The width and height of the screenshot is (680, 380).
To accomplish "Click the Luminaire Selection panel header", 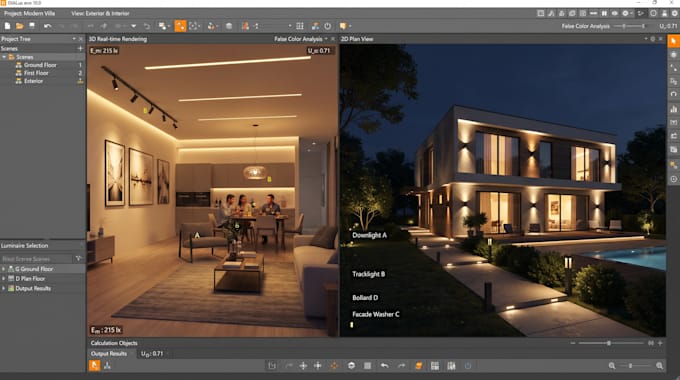I will point(24,246).
